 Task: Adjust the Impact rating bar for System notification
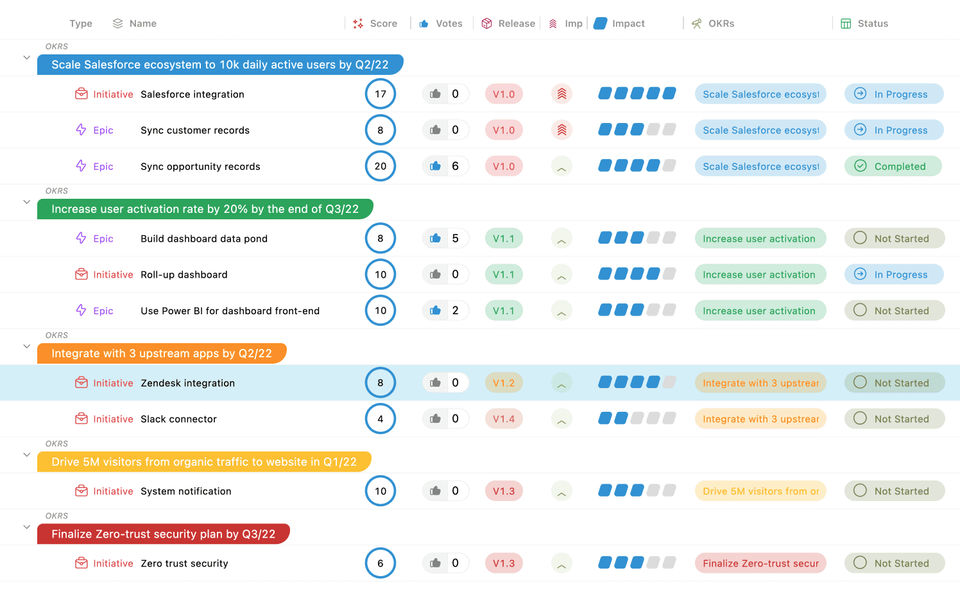coord(637,491)
